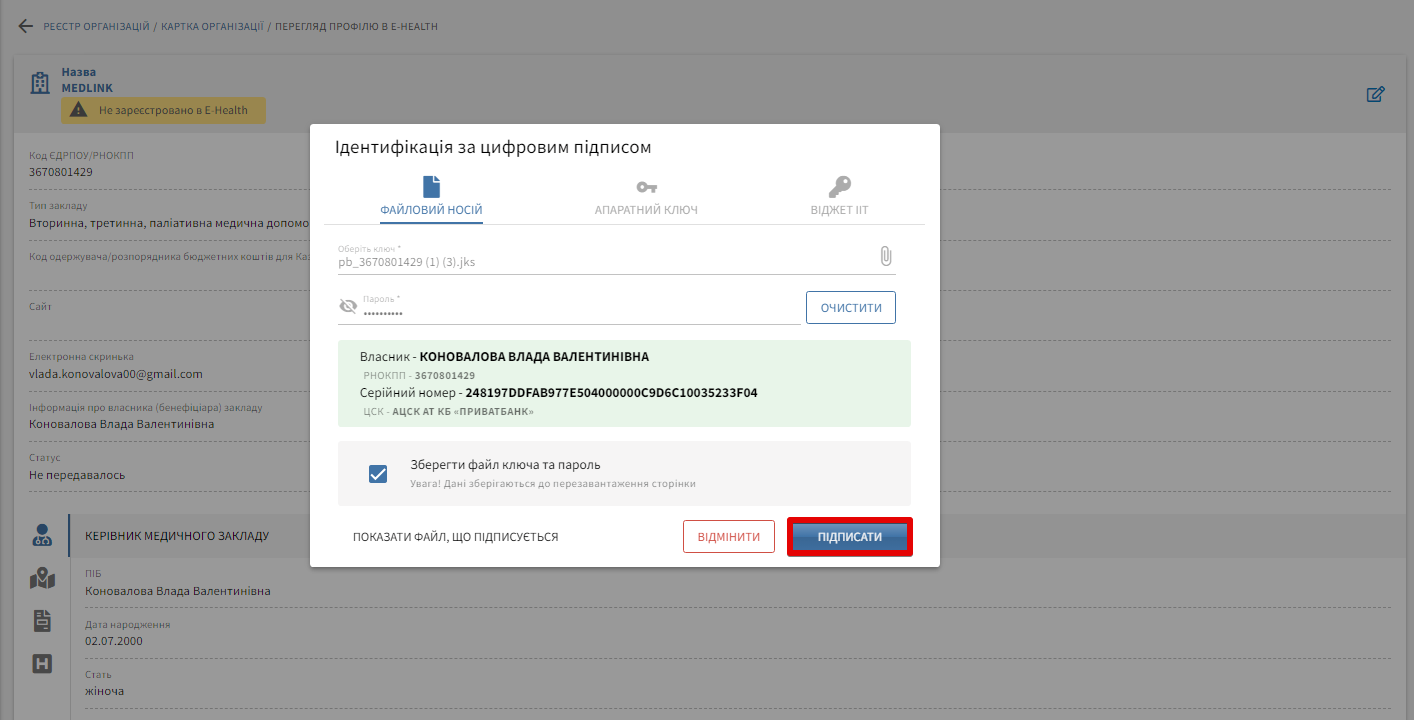Click the paperclip attach key file icon
This screenshot has height=720, width=1414.
[885, 257]
